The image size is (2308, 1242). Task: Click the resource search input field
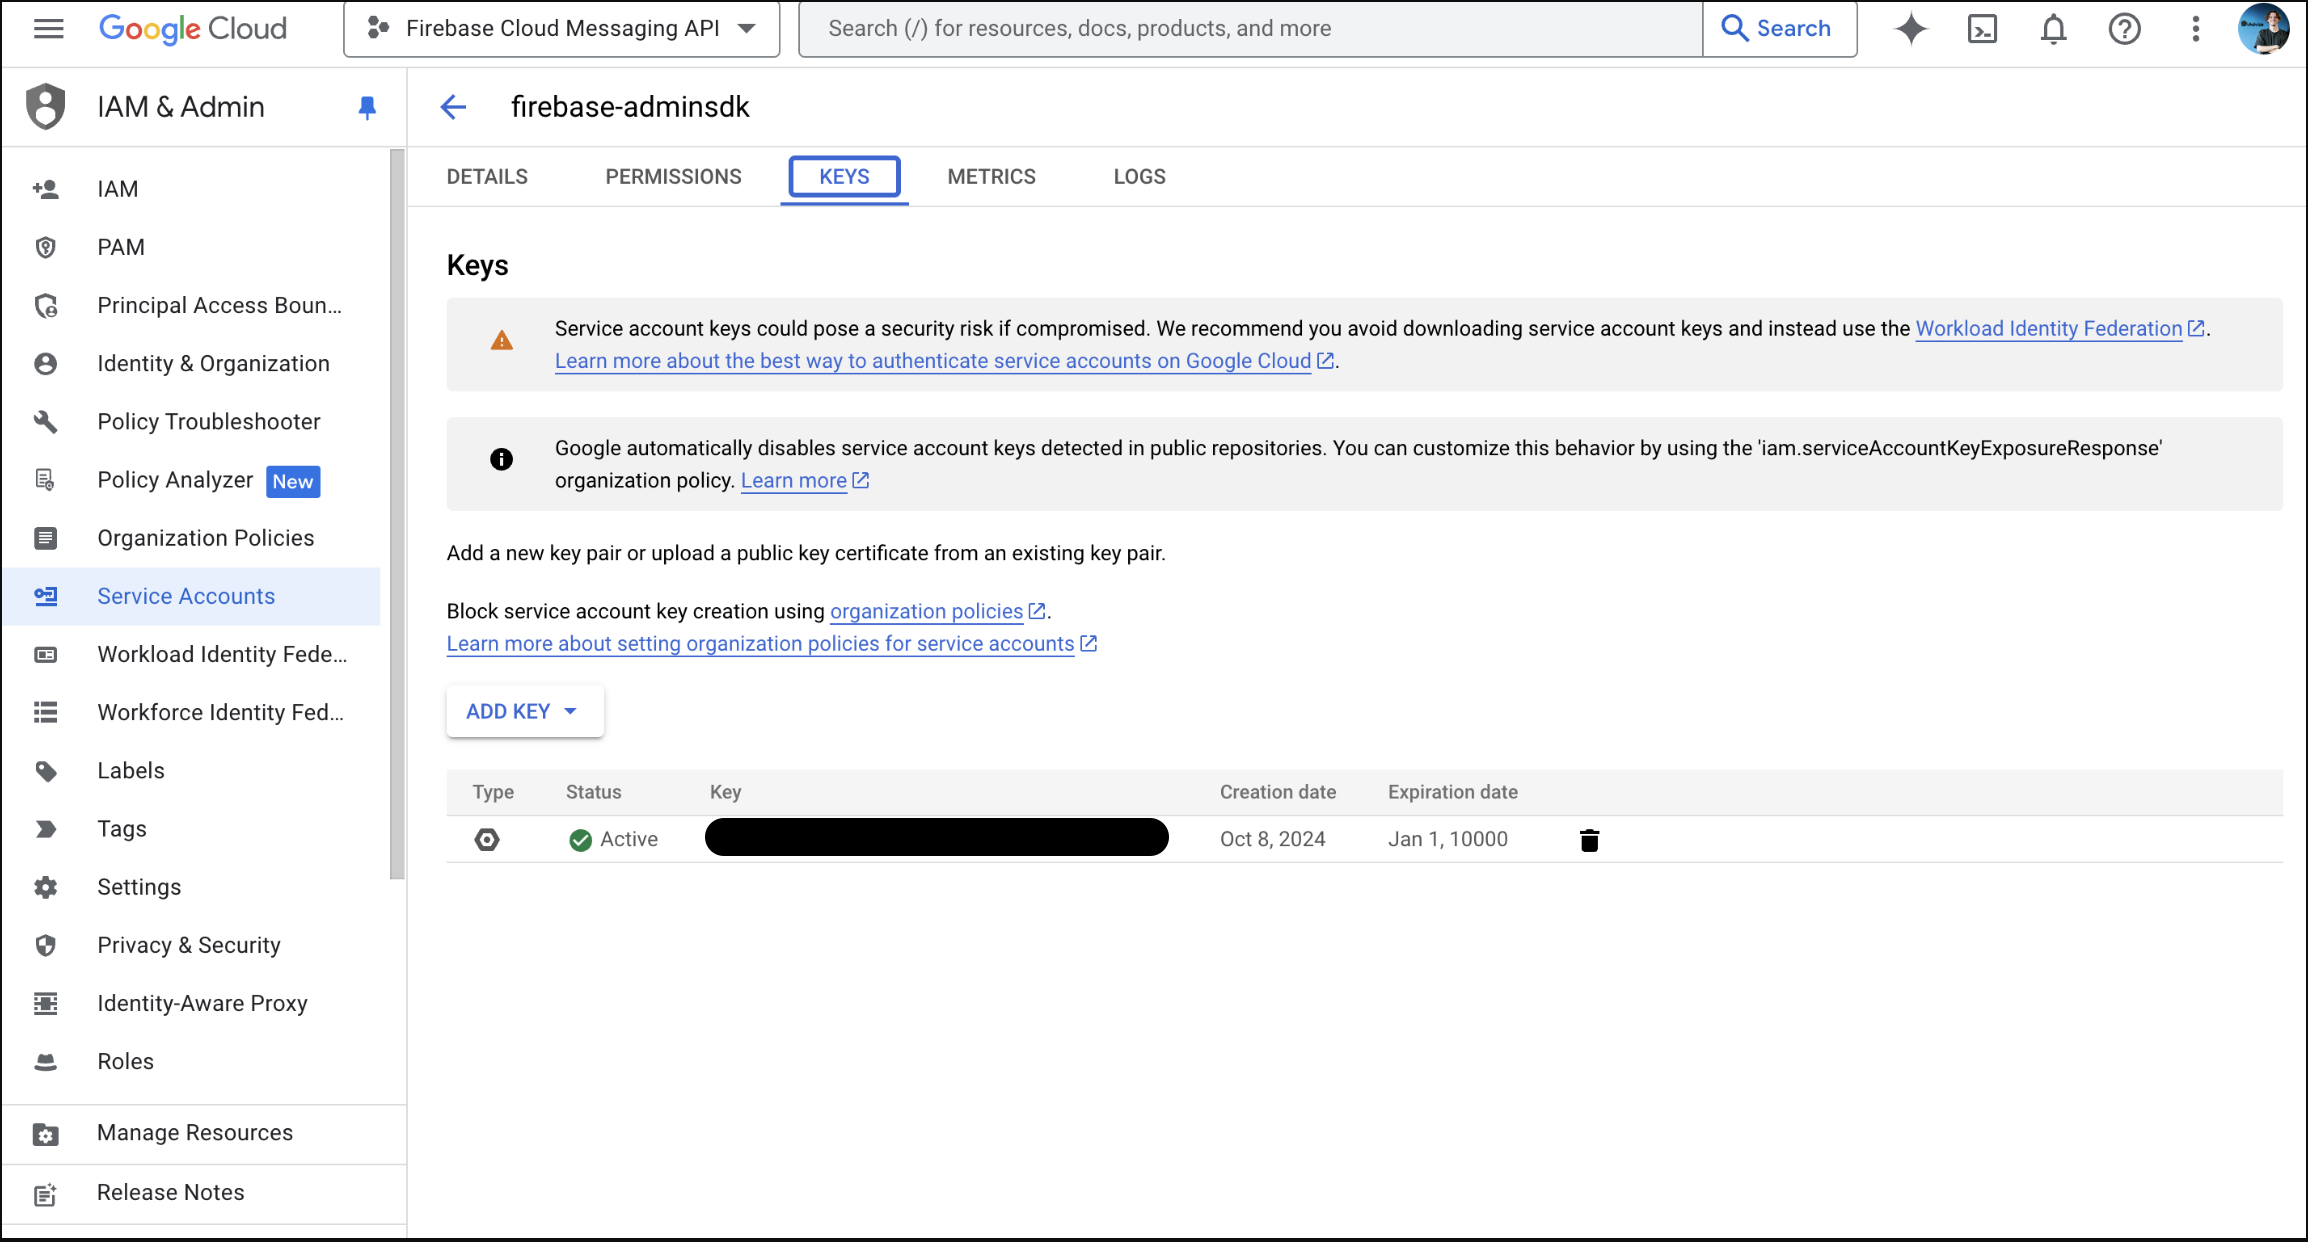click(1250, 29)
